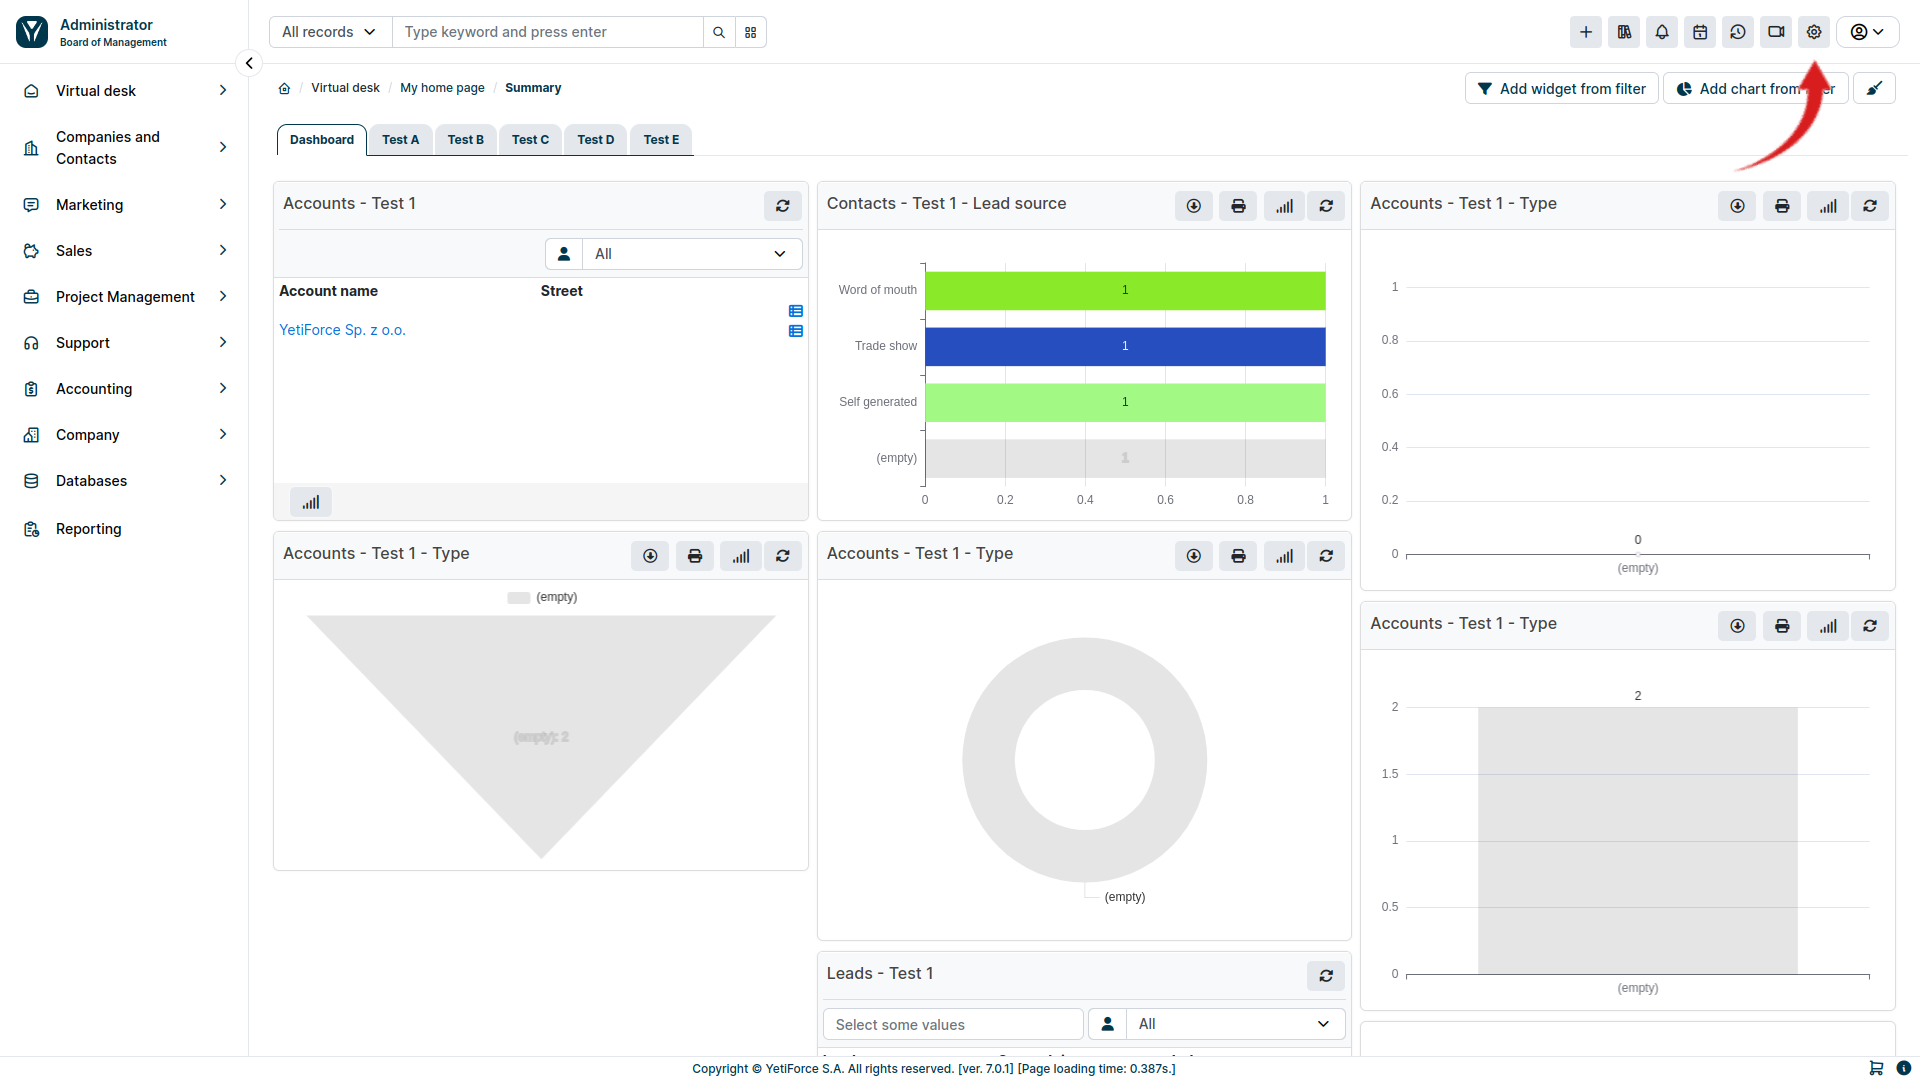This screenshot has height=1080, width=1920.
Task: Click the search magnifier icon
Action: coord(719,32)
